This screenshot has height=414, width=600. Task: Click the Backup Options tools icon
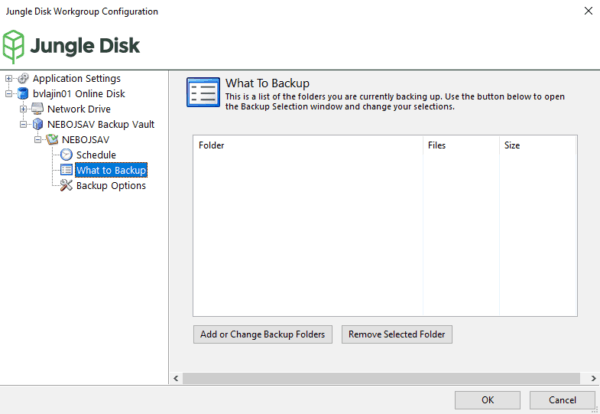66,186
